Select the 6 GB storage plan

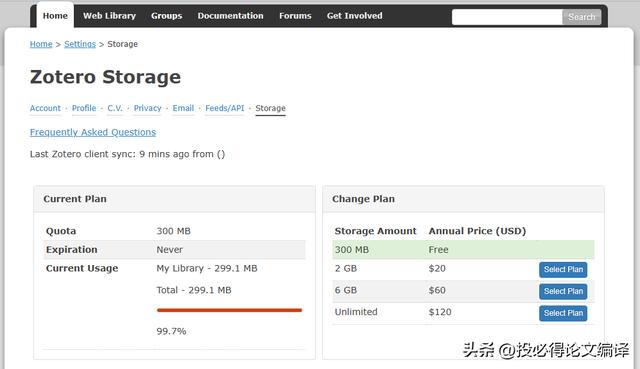[563, 291]
